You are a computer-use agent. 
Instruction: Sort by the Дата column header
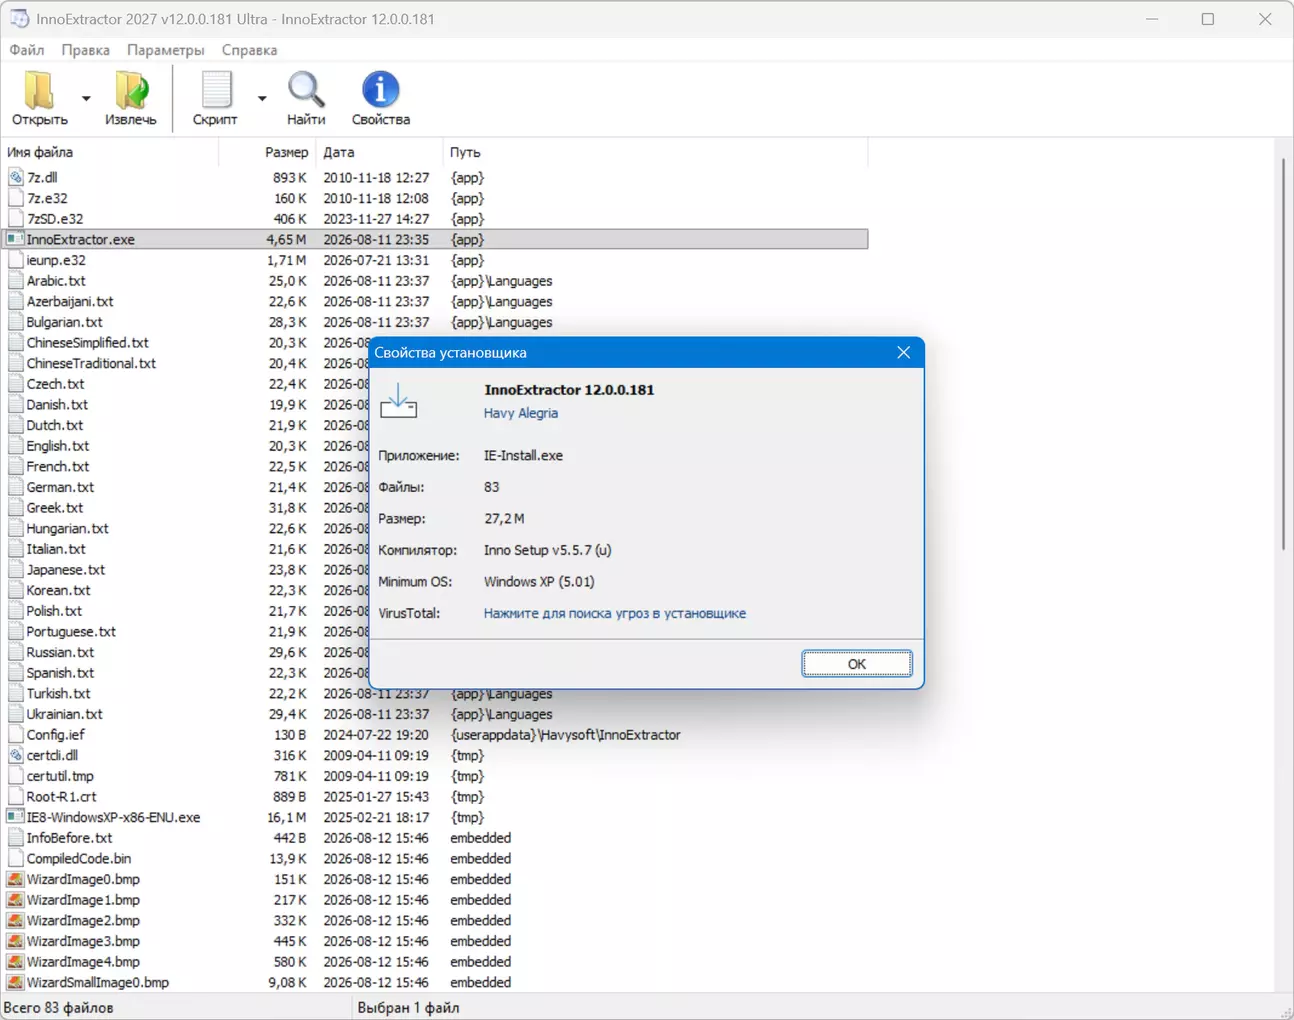(379, 152)
